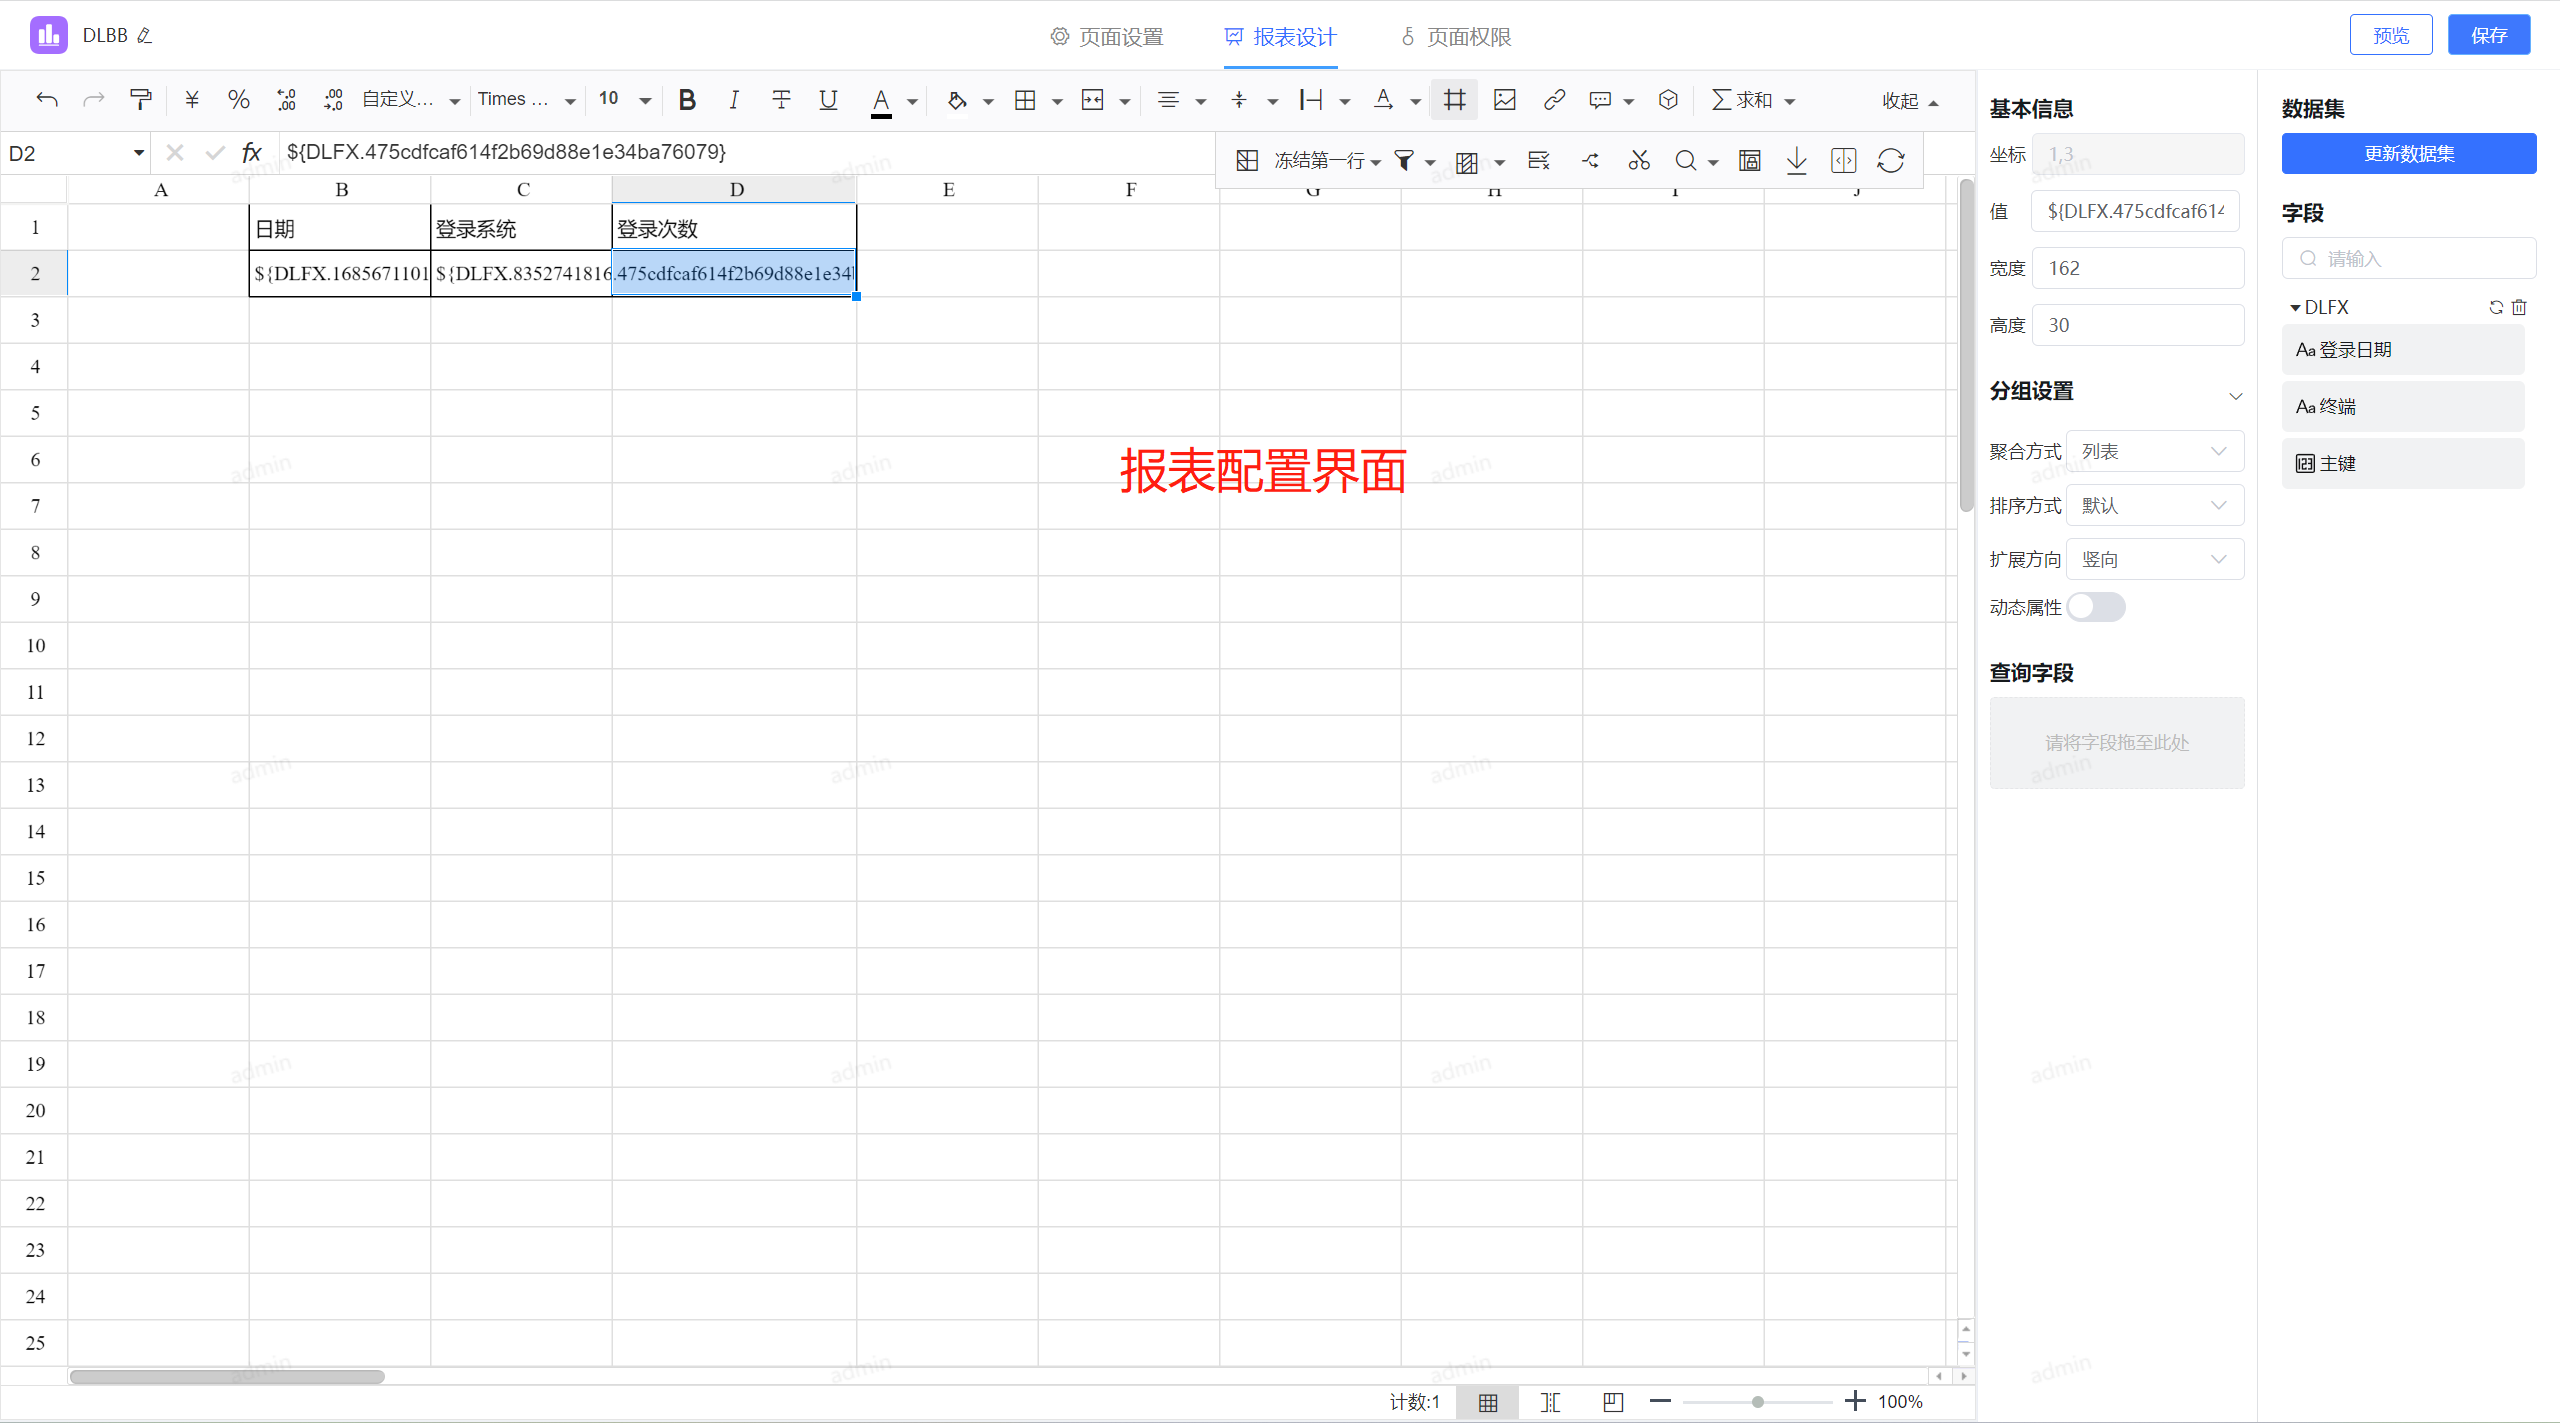Select the 主键 field
Screen dimensions: 2560x1423
[2403, 464]
